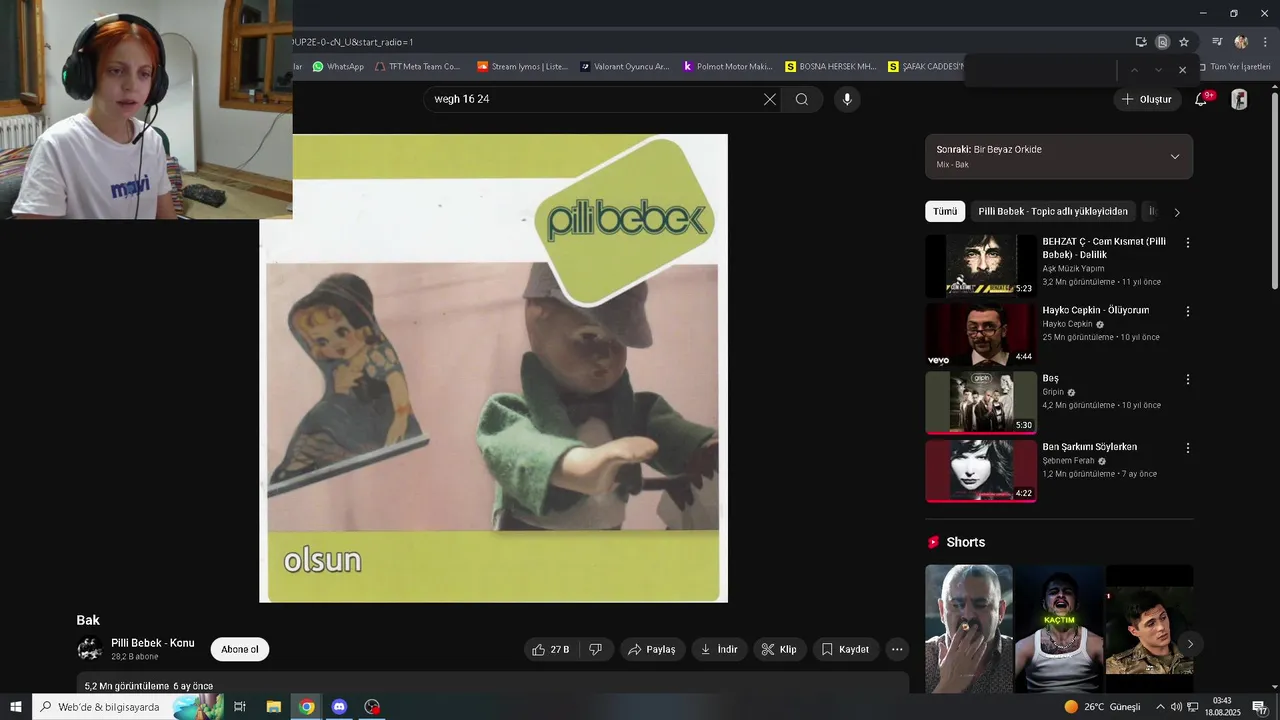1280x720 pixels.
Task: Show more filter chips with the arrow
Action: click(1177, 212)
